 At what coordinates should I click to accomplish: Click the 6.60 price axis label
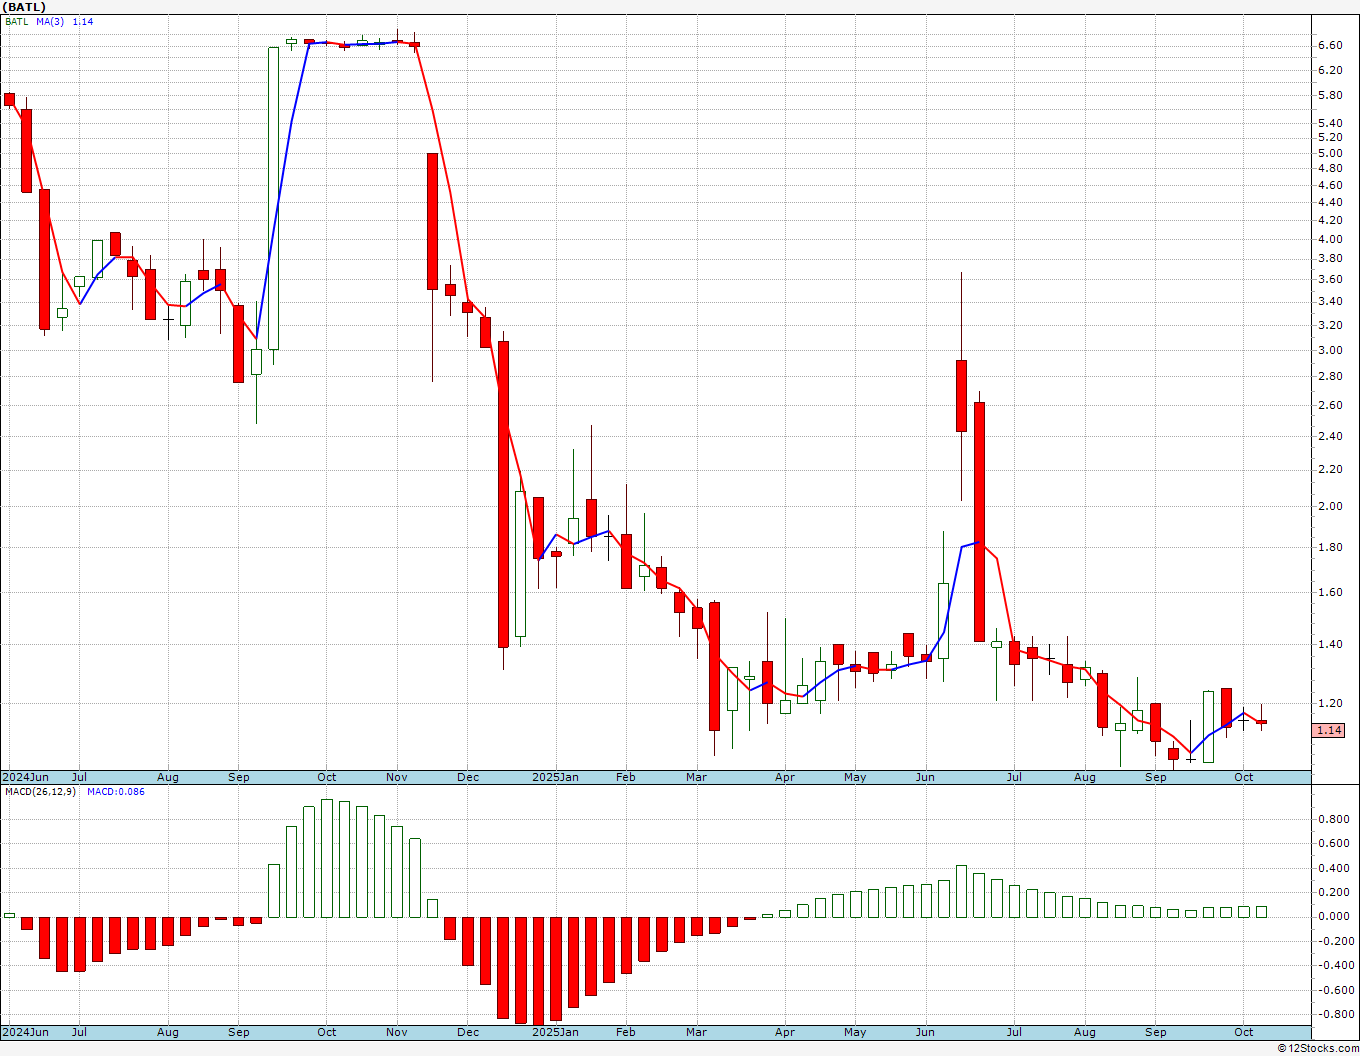pyautogui.click(x=1330, y=45)
